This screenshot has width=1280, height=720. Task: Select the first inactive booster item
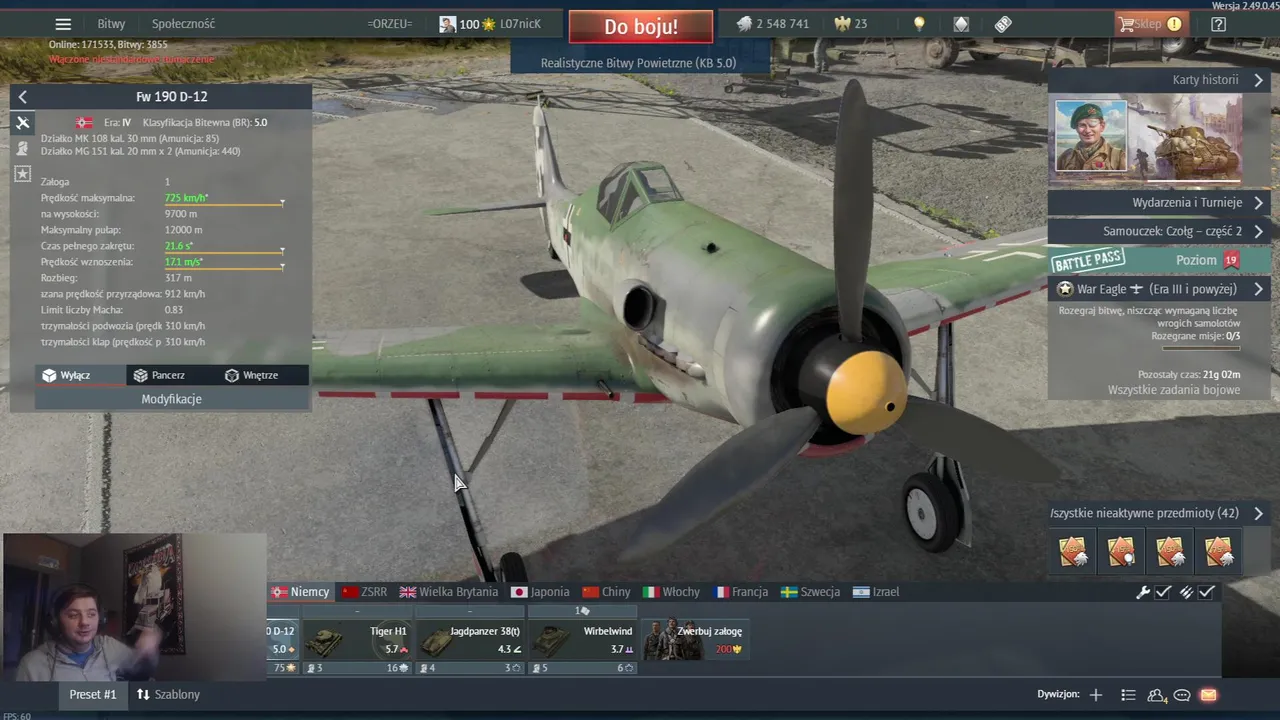(x=1073, y=551)
